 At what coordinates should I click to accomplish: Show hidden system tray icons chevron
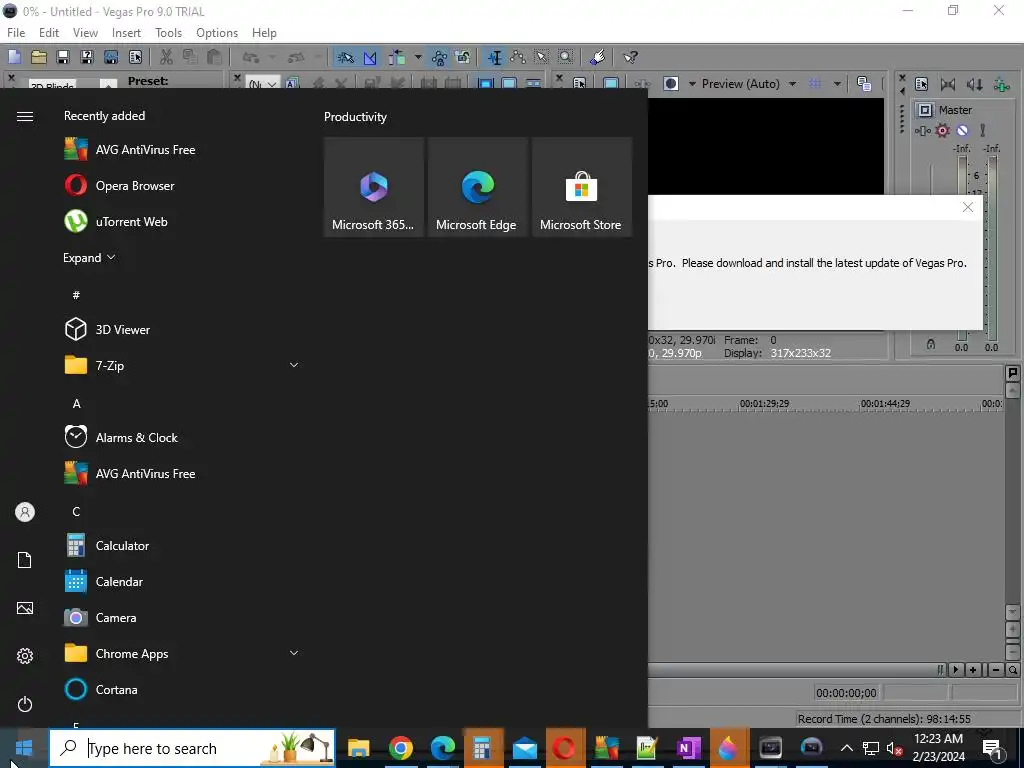tap(846, 748)
